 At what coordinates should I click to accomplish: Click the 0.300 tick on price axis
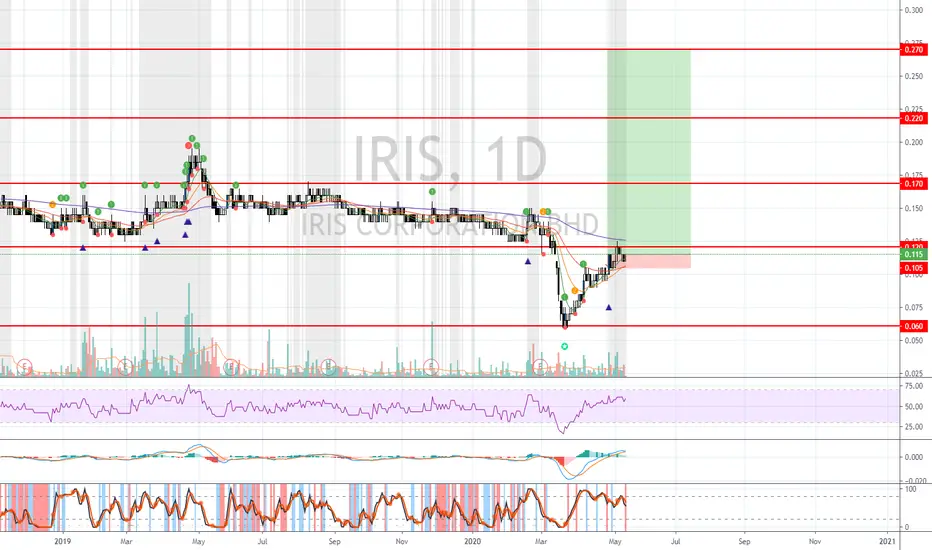914,10
